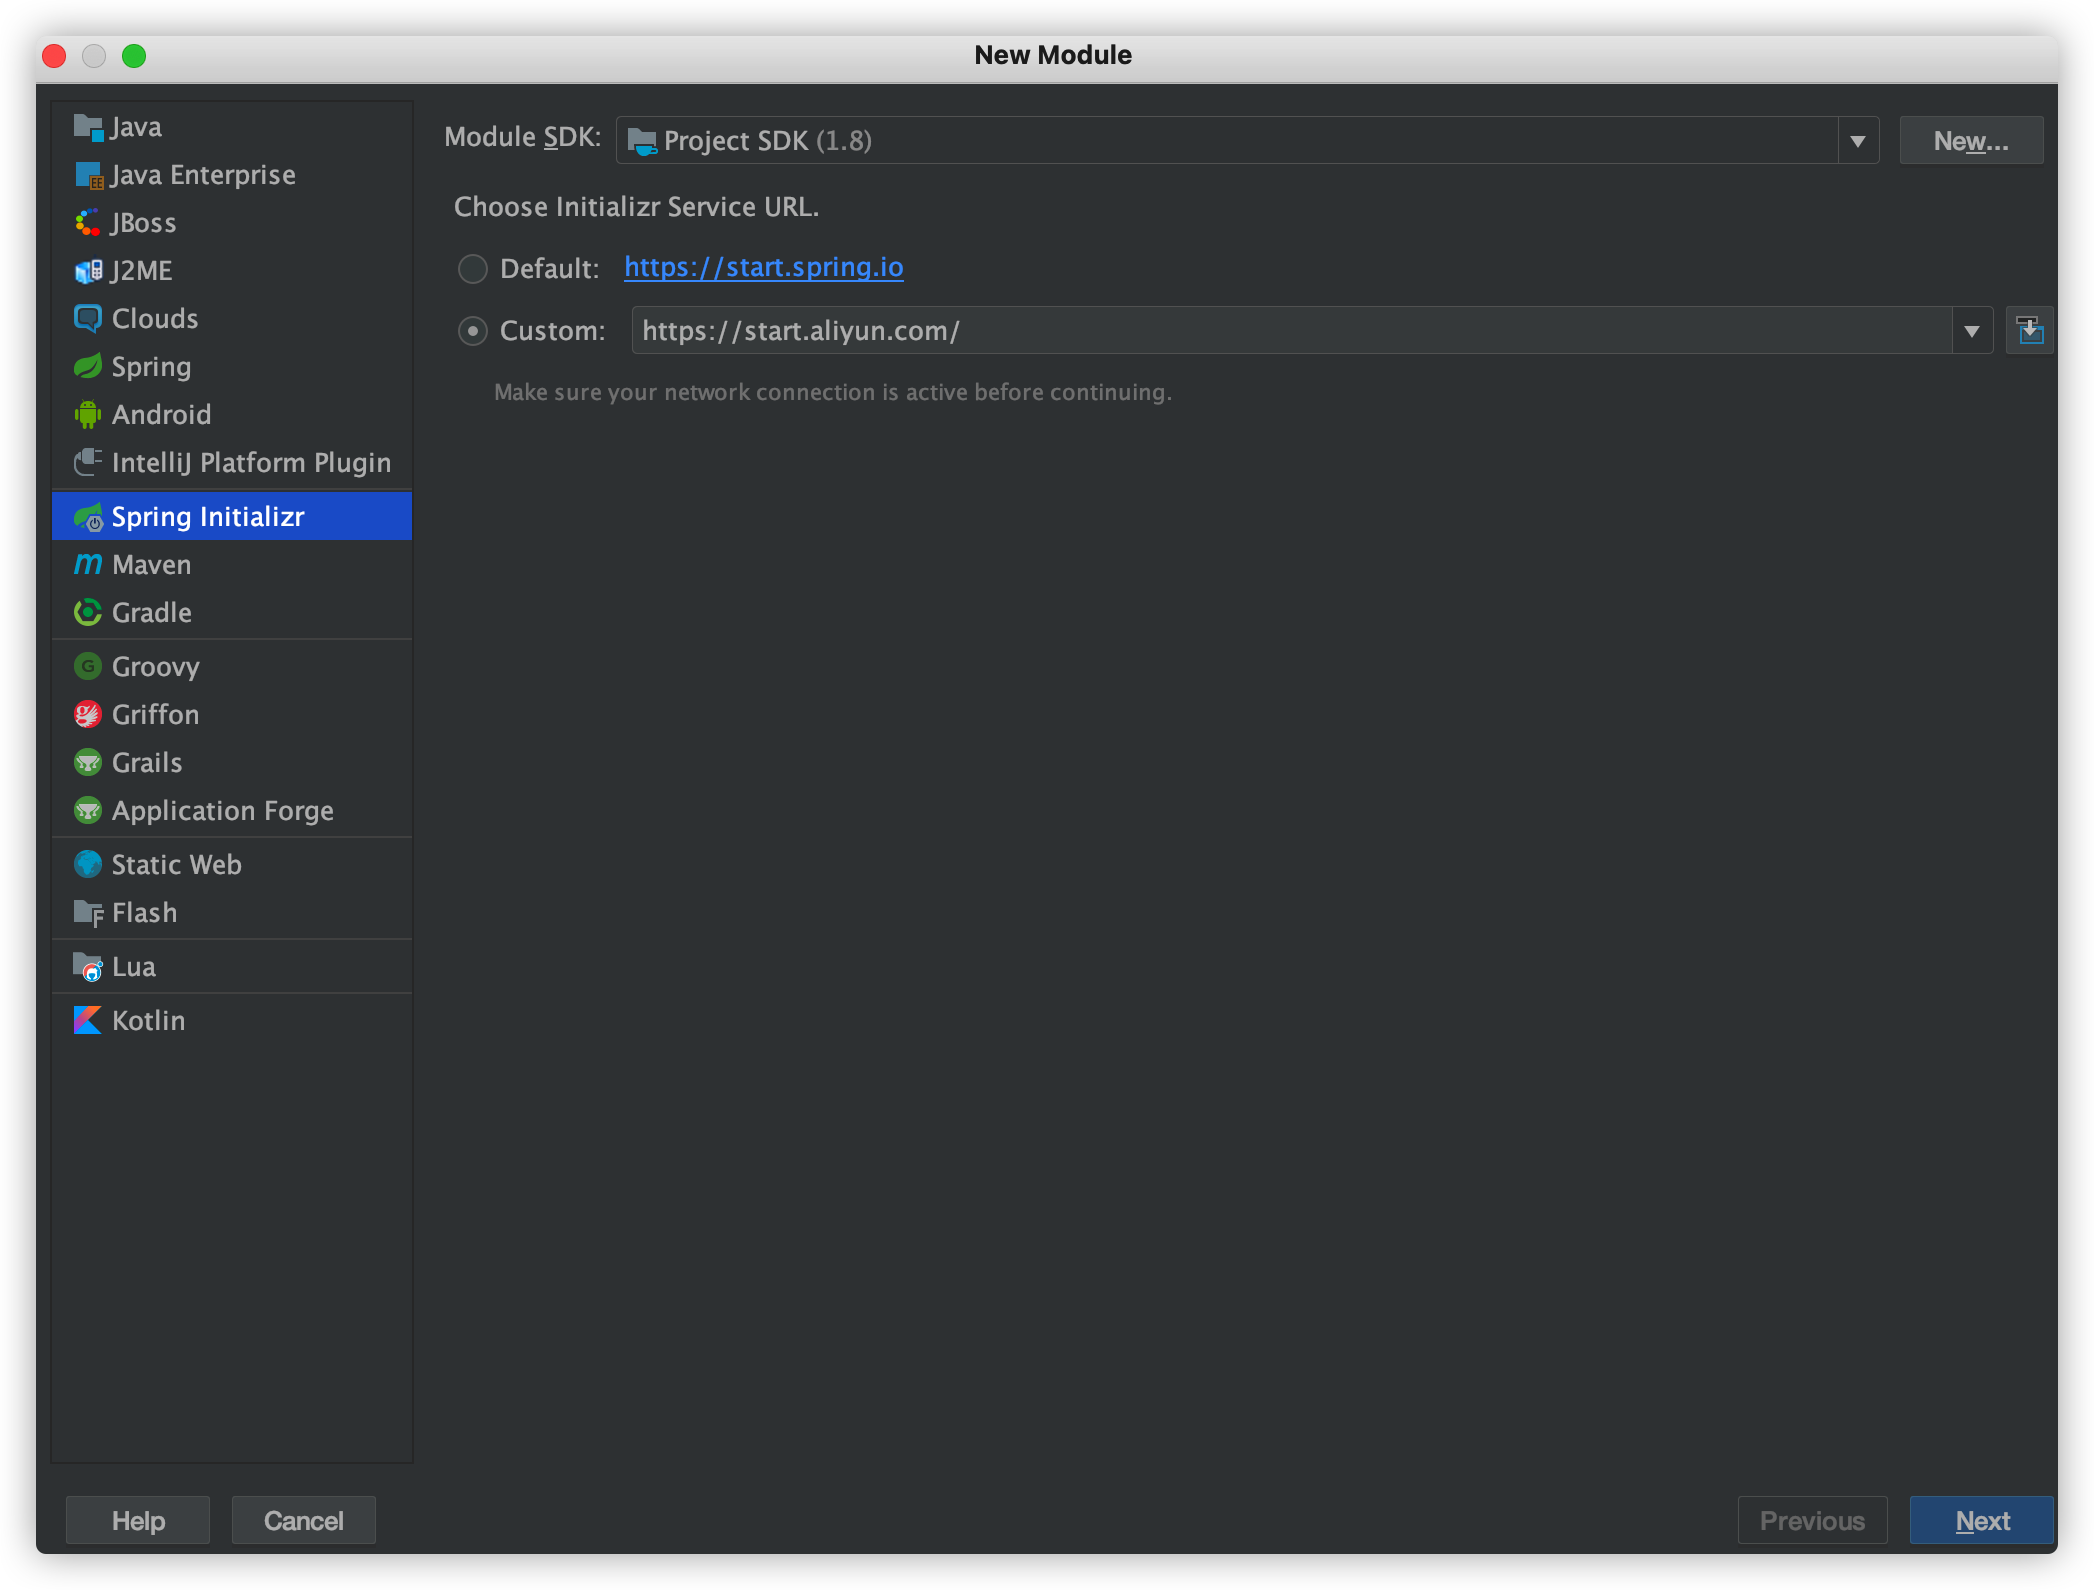Screen dimensions: 2094x1590
Task: Click the Java Enterprise icon
Action: [88, 175]
